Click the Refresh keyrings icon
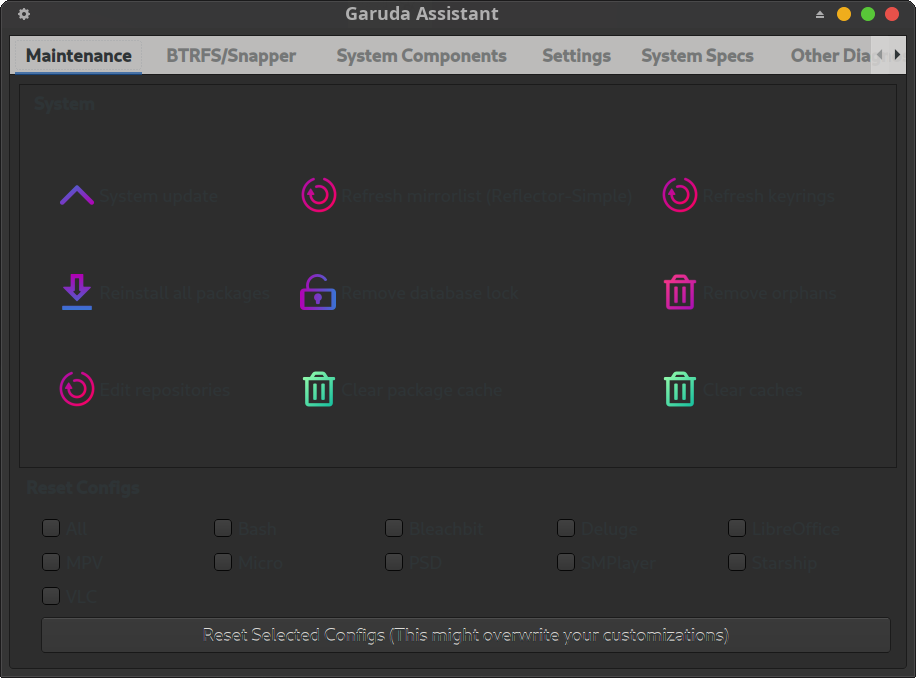This screenshot has width=916, height=678. (680, 194)
